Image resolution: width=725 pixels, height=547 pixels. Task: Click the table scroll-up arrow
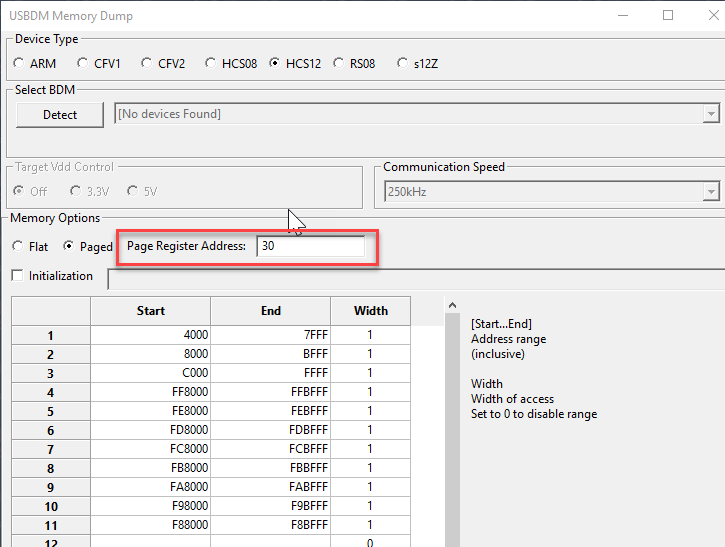[x=453, y=305]
